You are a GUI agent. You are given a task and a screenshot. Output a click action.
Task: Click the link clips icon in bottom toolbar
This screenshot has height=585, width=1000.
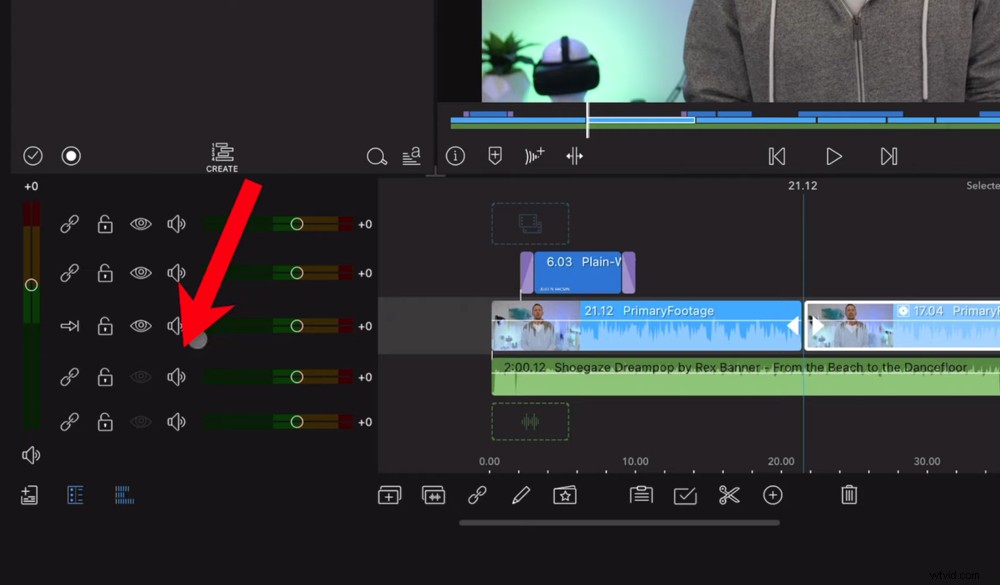(x=477, y=495)
